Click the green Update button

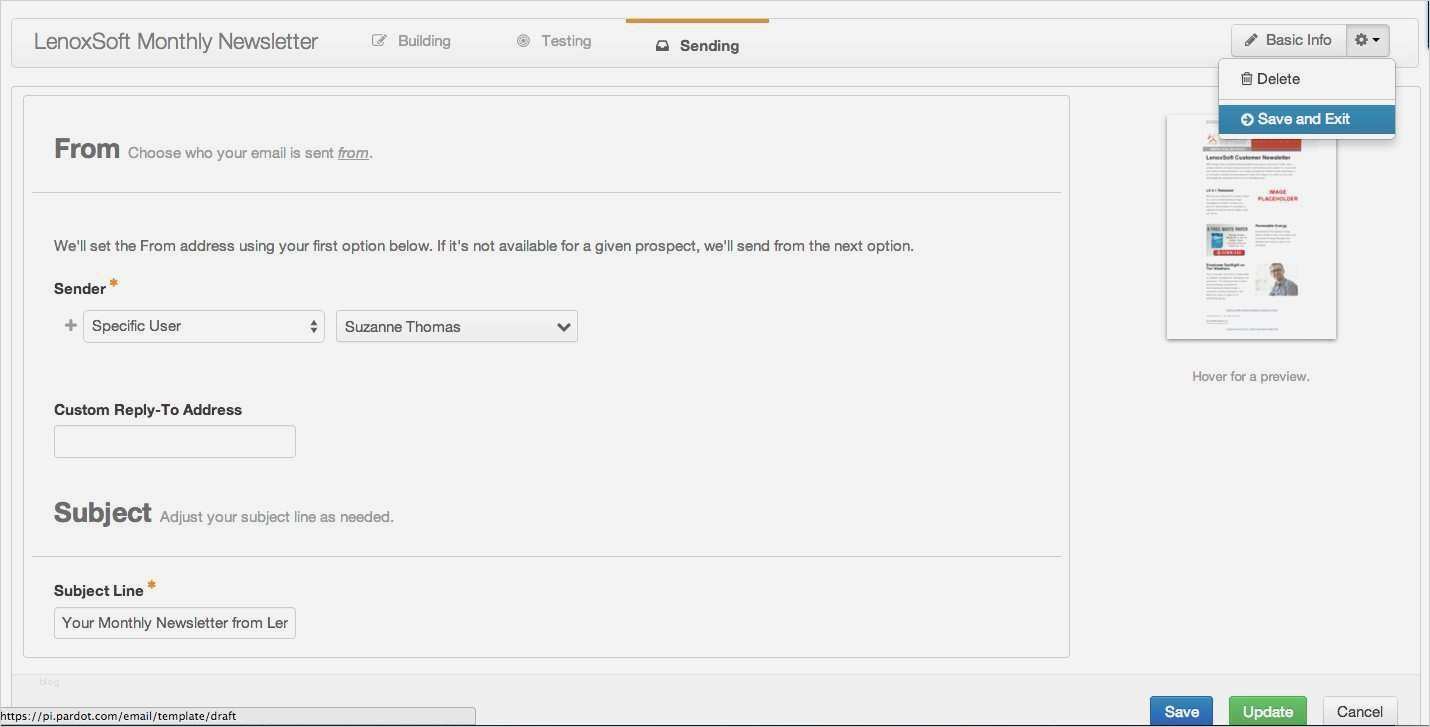[1268, 712]
